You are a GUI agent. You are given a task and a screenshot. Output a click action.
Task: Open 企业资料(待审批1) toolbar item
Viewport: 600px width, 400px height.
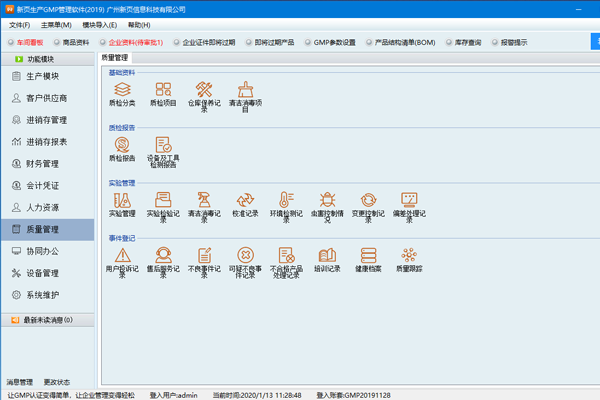[x=131, y=42]
